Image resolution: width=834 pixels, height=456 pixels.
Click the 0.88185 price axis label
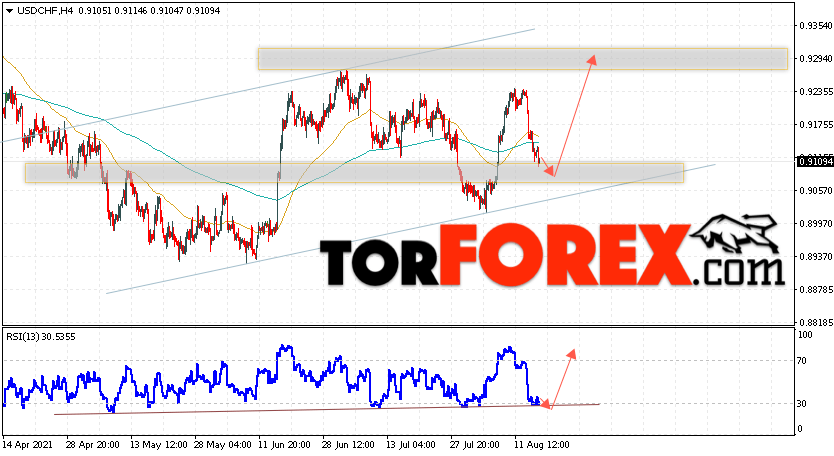click(x=816, y=322)
